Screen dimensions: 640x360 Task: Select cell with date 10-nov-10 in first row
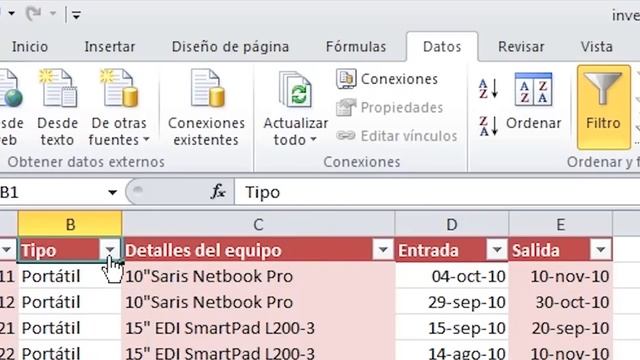point(560,276)
